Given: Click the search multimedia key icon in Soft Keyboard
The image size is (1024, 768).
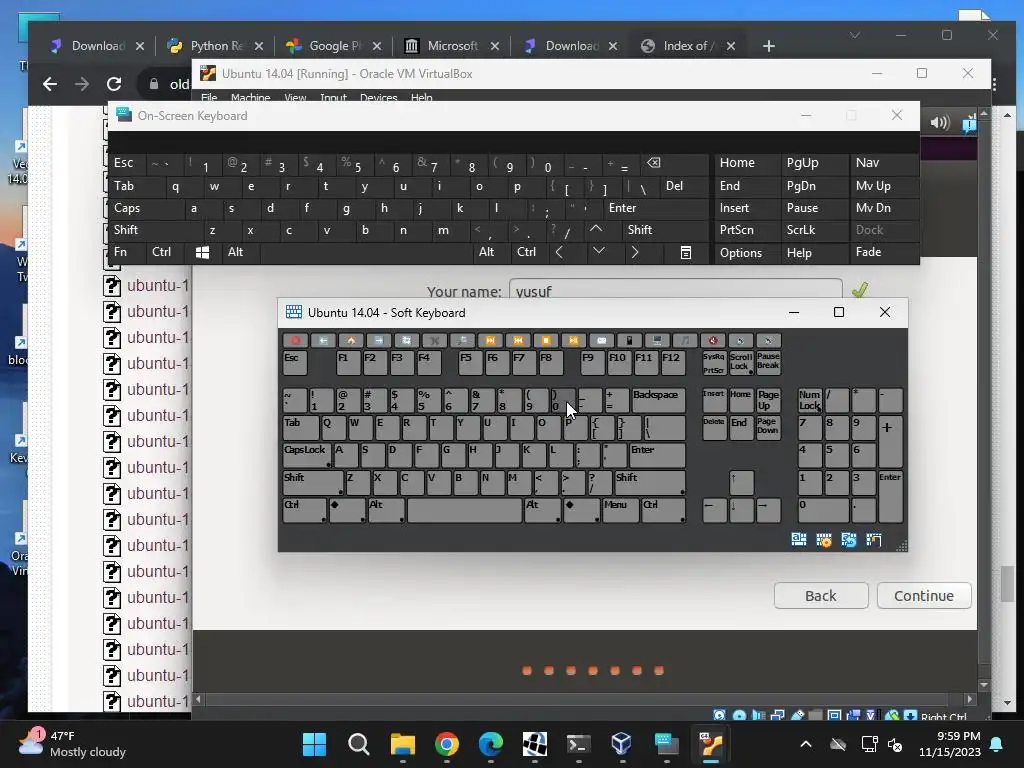Looking at the screenshot, I should [462, 340].
